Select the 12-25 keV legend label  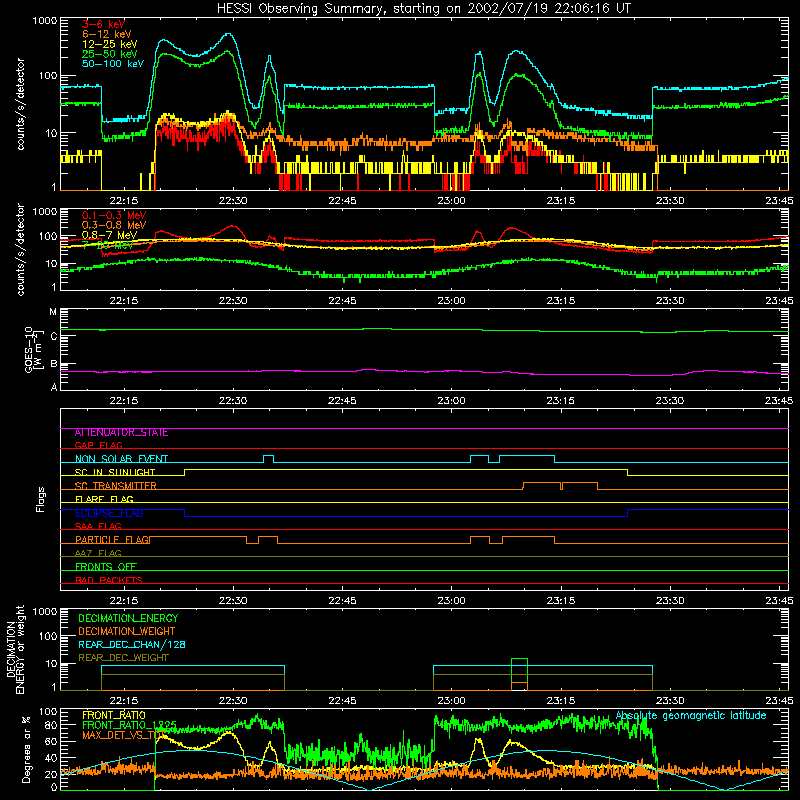[109, 44]
